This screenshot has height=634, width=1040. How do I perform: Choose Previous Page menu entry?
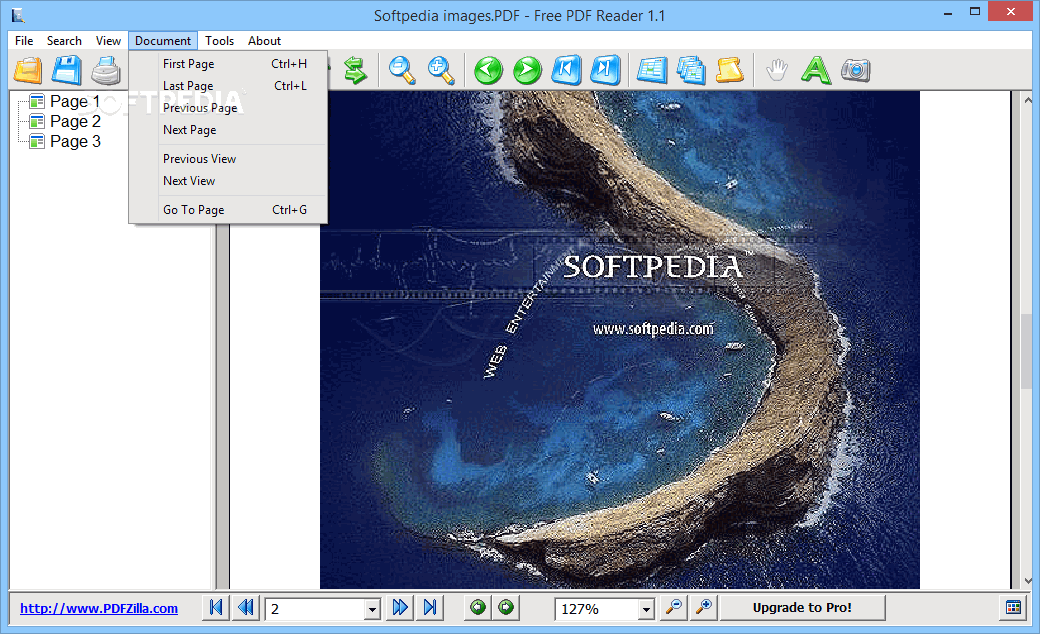228,107
